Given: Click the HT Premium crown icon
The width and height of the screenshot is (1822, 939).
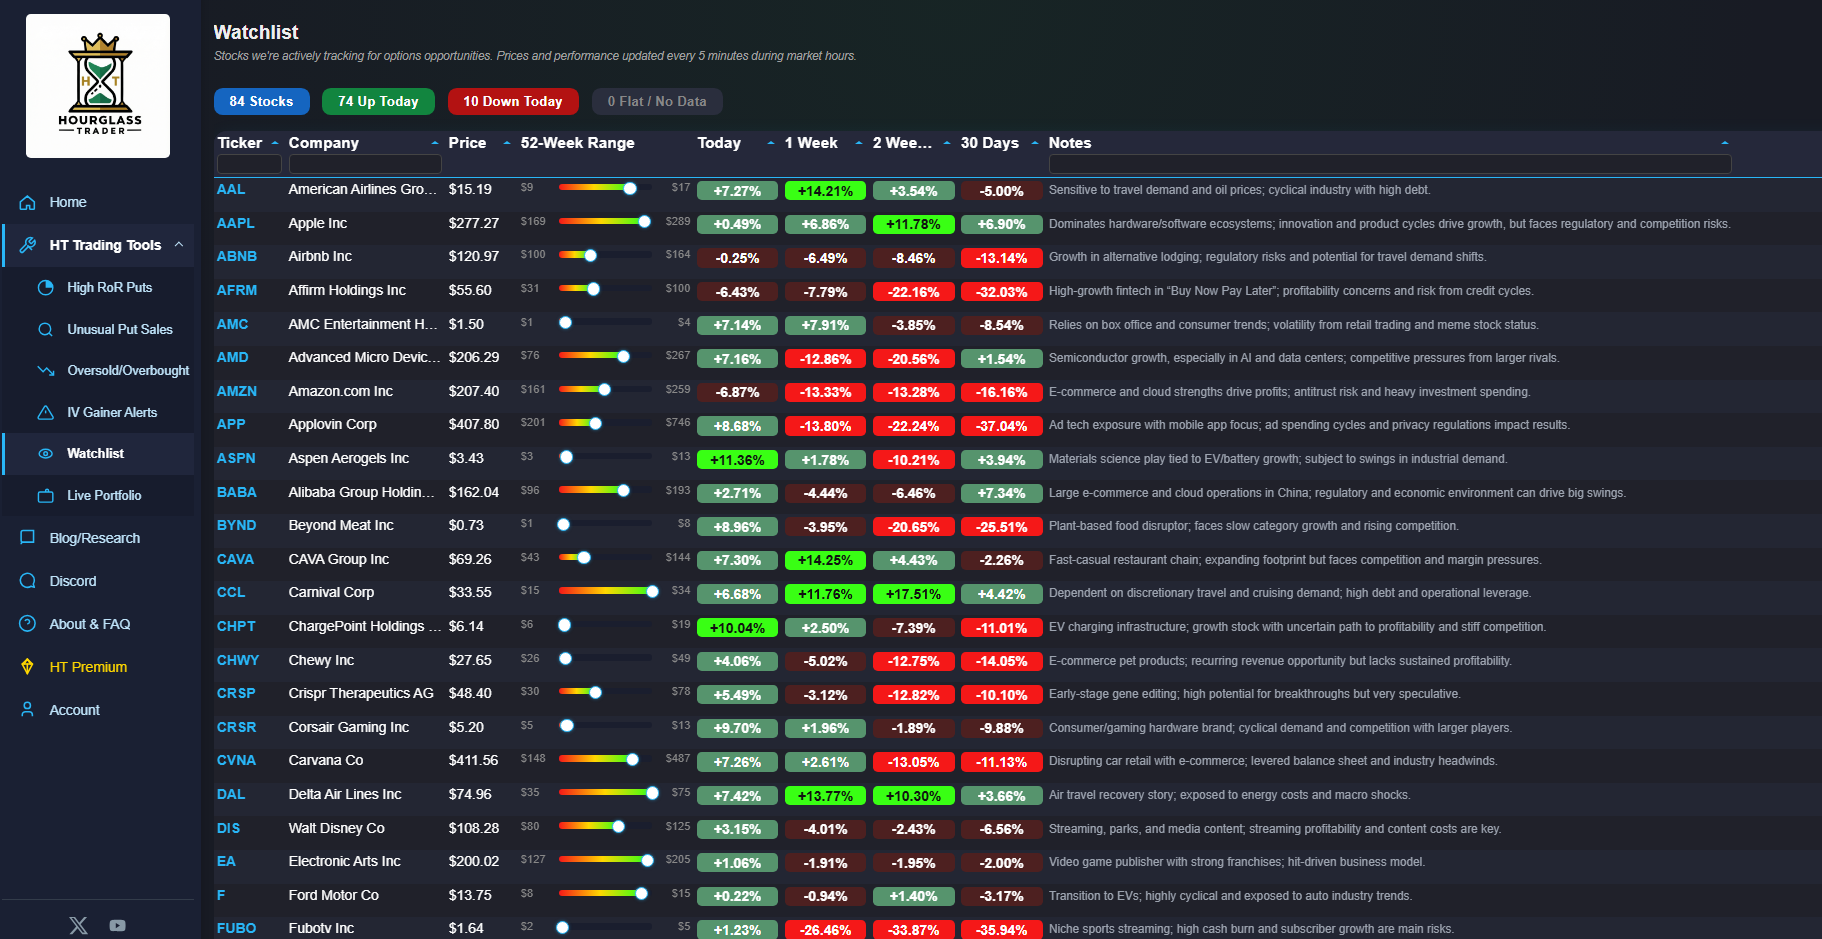Looking at the screenshot, I should point(27,666).
